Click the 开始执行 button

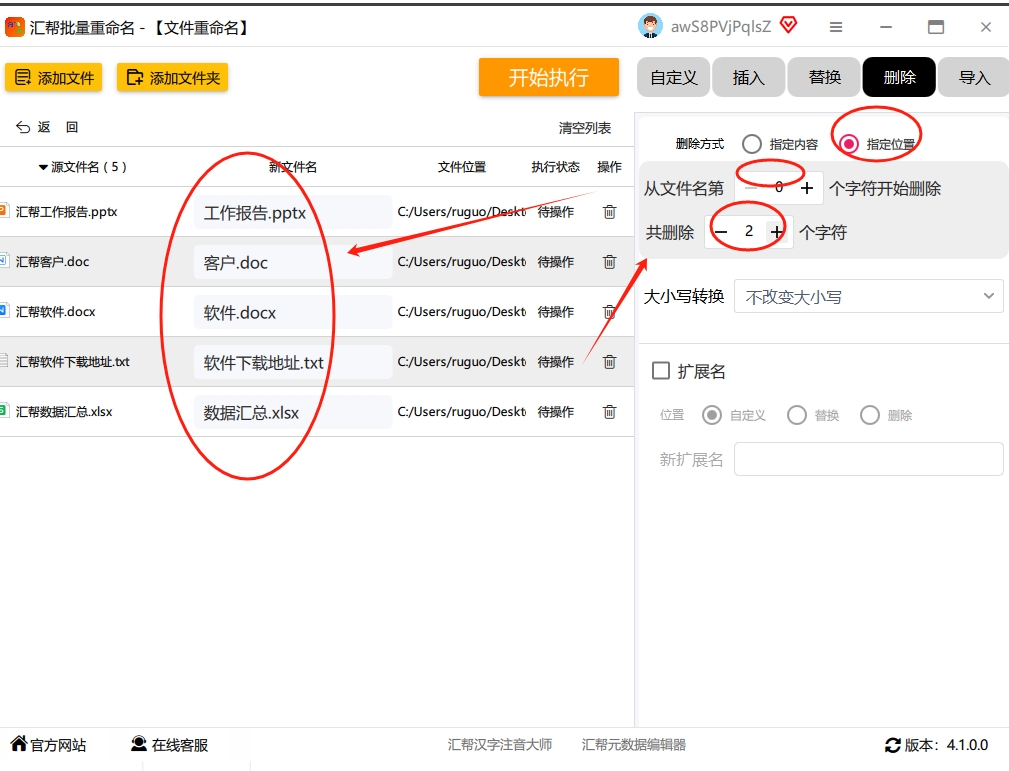[549, 77]
